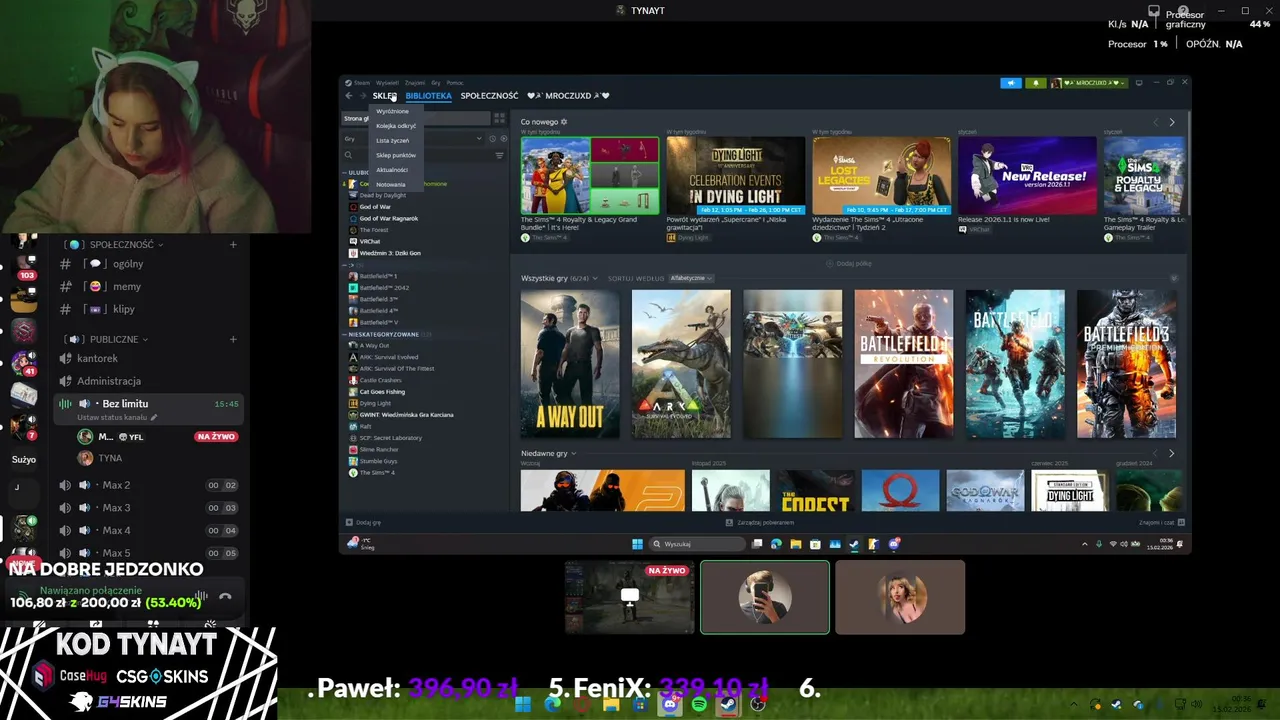This screenshot has height=720, width=1280.
Task: Open the Co nowego settings gear
Action: point(564,122)
